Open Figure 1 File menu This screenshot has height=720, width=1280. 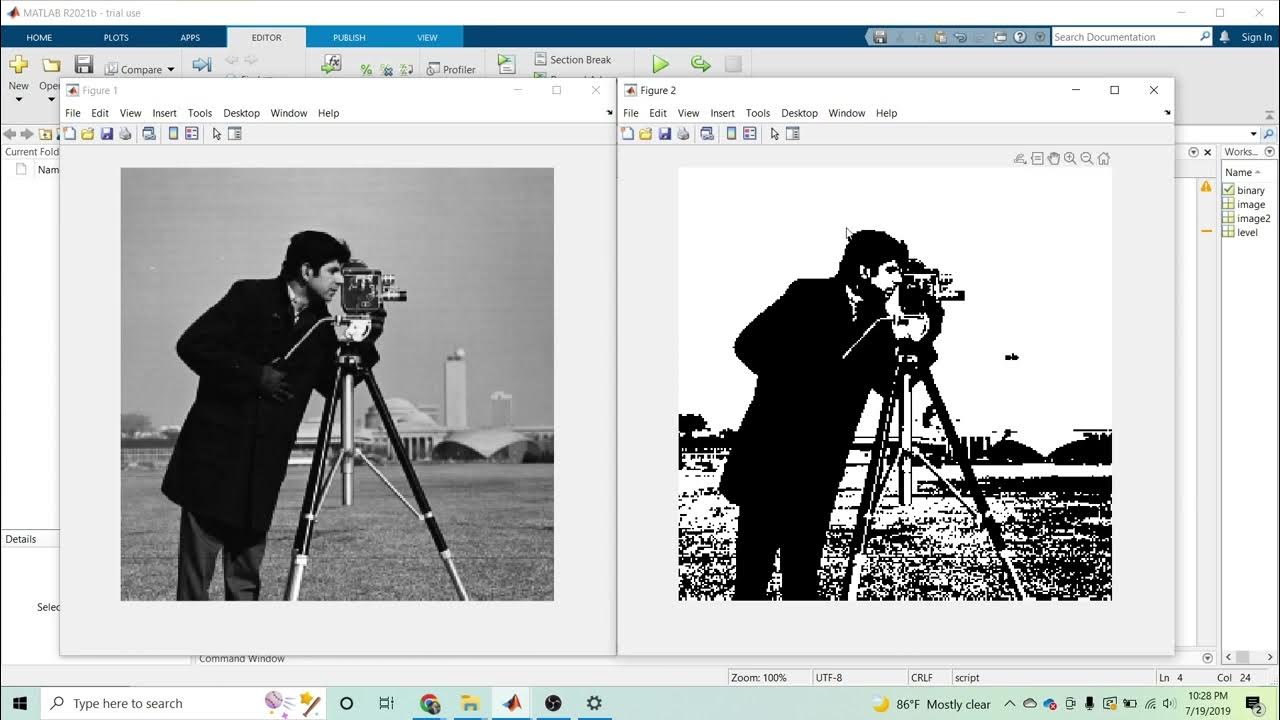click(73, 113)
